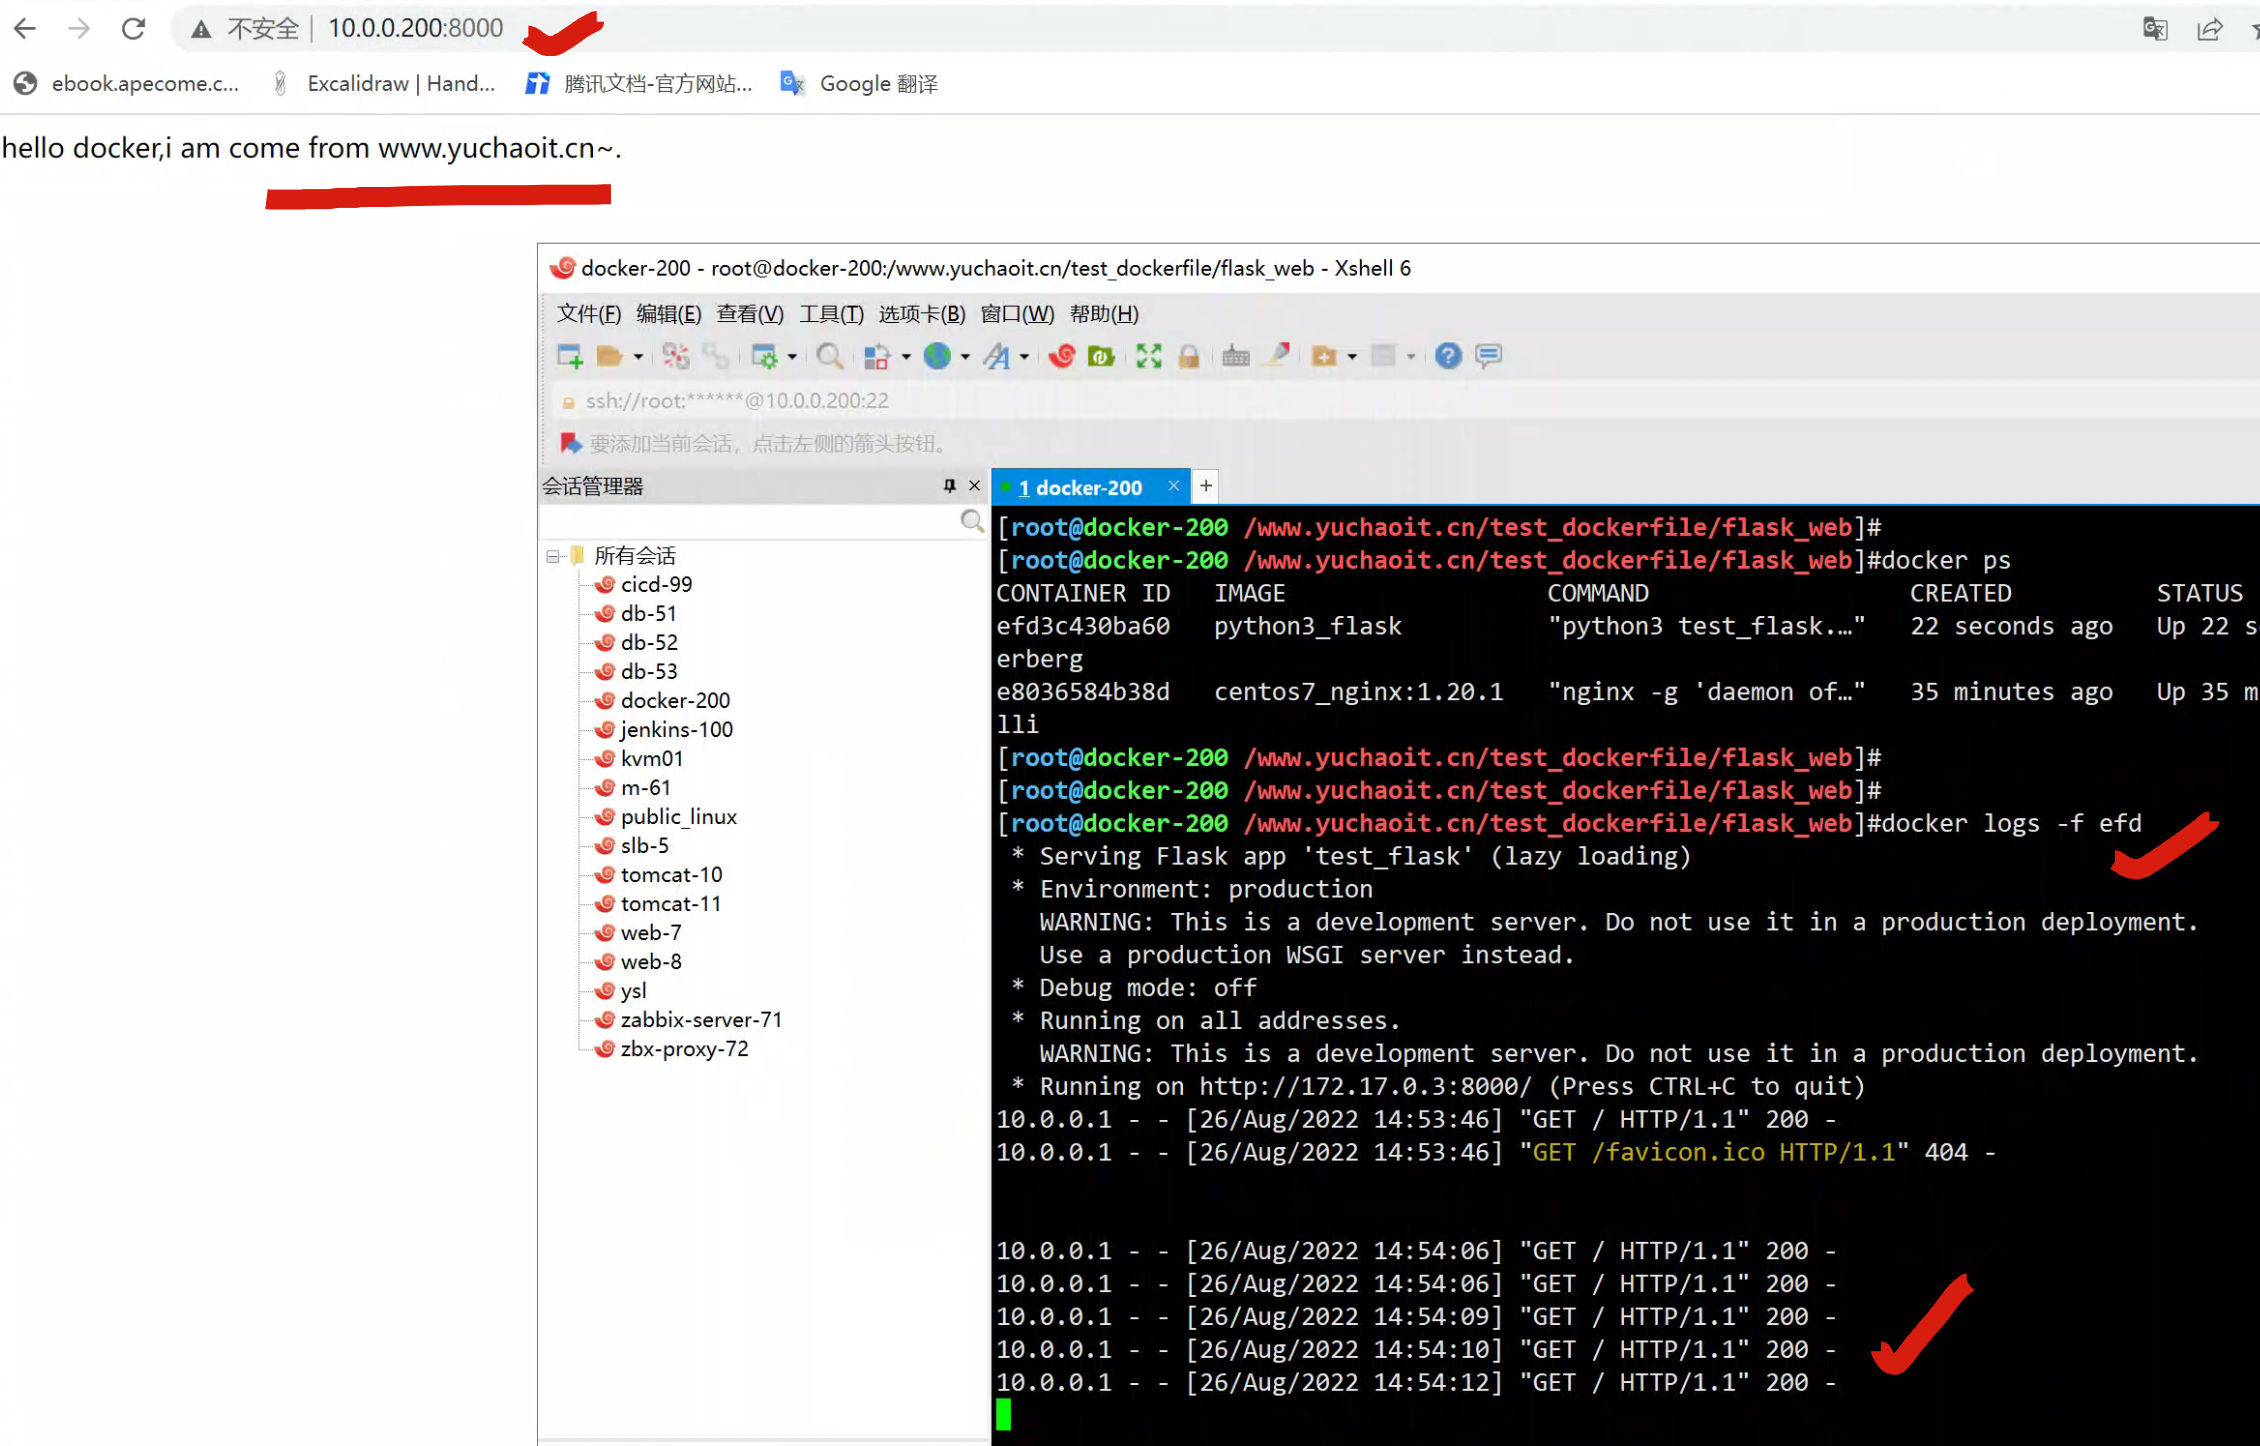Image resolution: width=2260 pixels, height=1446 pixels.
Task: Collapse the 所有会话 tree node
Action: pos(552,556)
